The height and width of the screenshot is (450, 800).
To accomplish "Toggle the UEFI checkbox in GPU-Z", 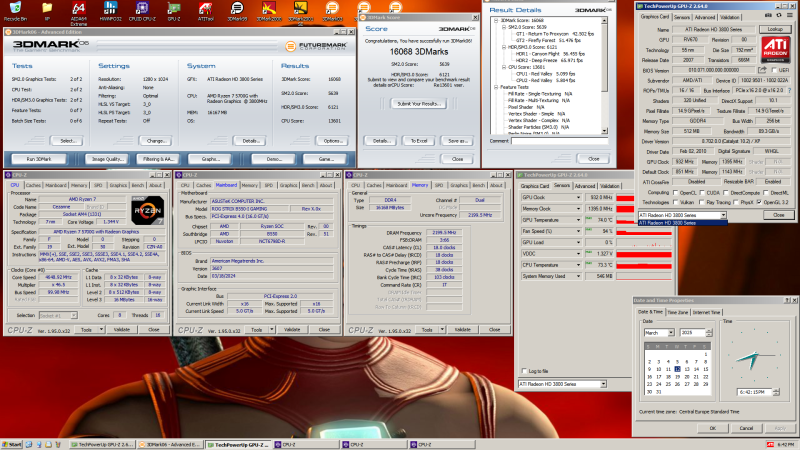I will click(x=774, y=70).
